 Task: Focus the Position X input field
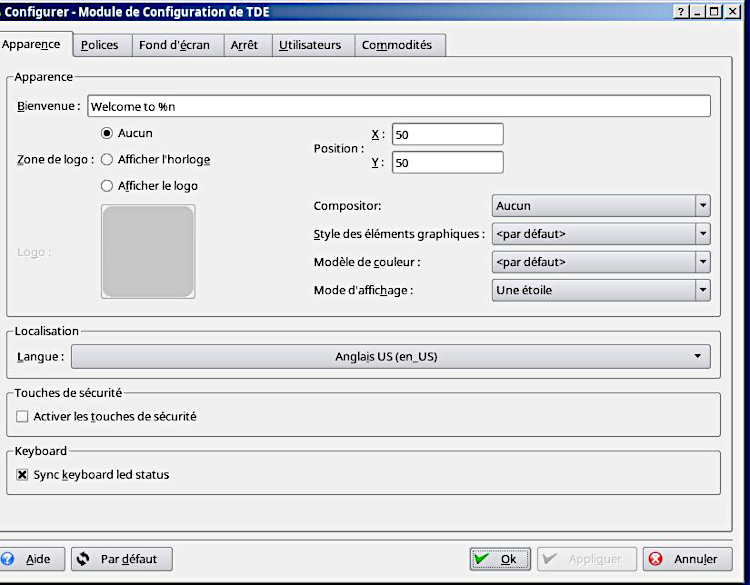coord(447,134)
